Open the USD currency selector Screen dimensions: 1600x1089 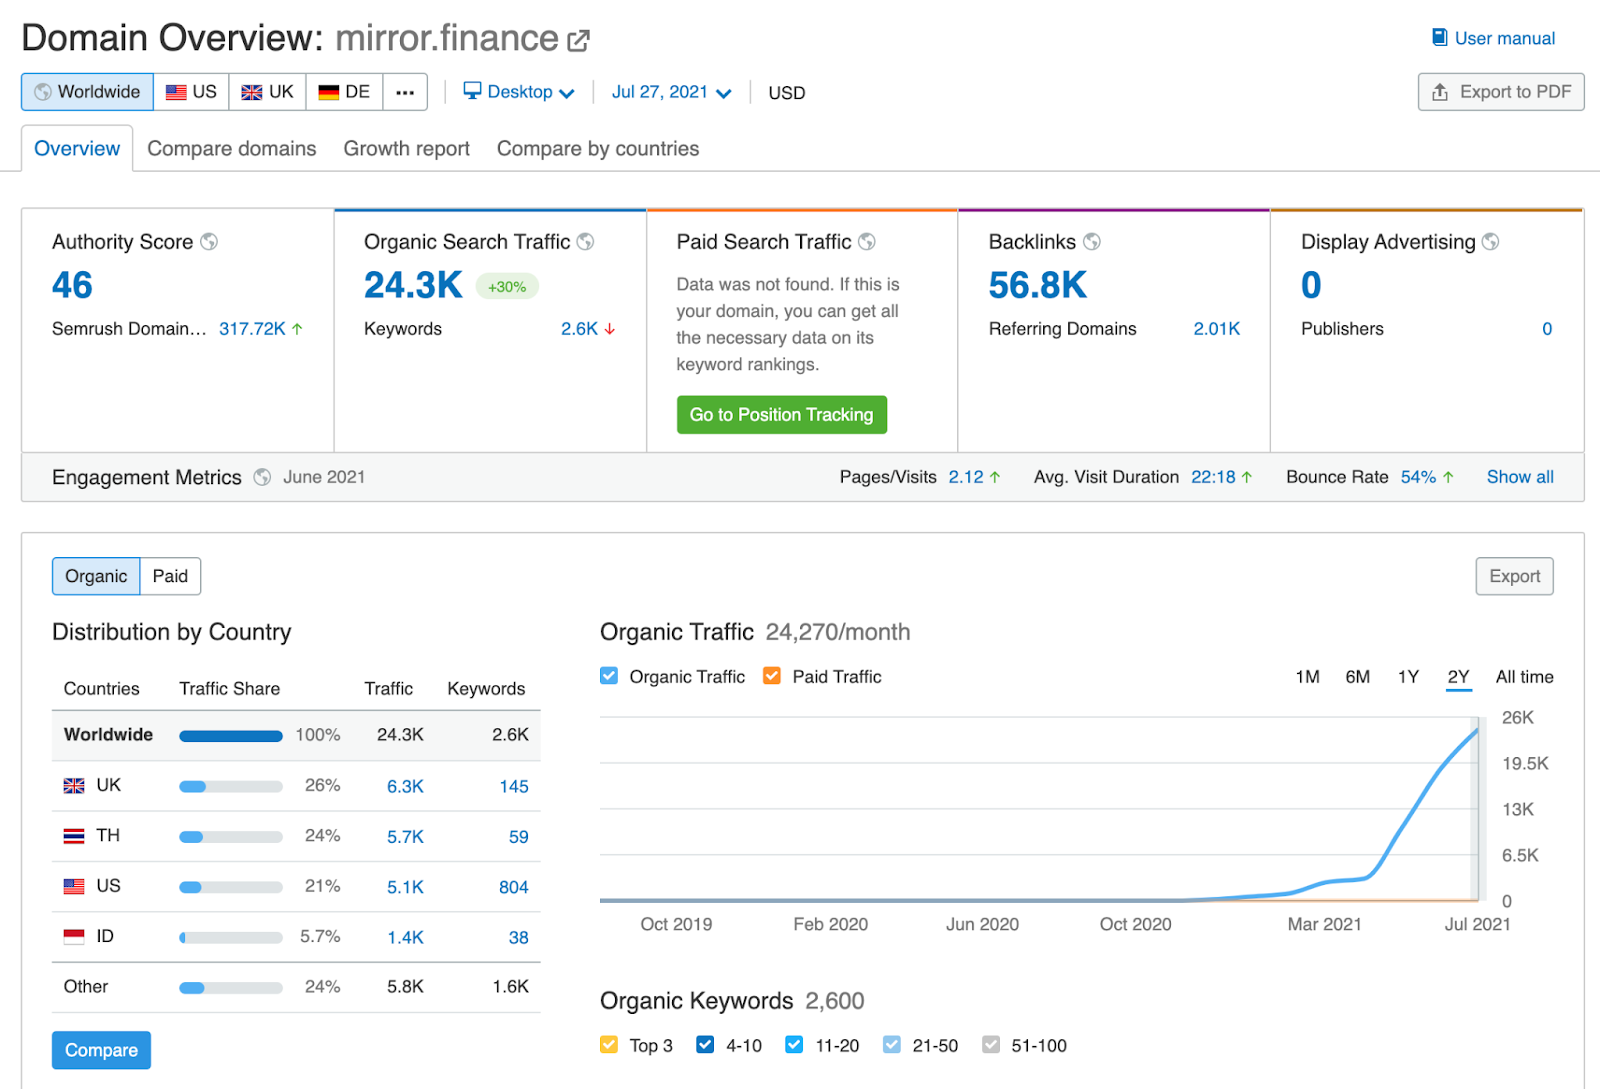(787, 93)
